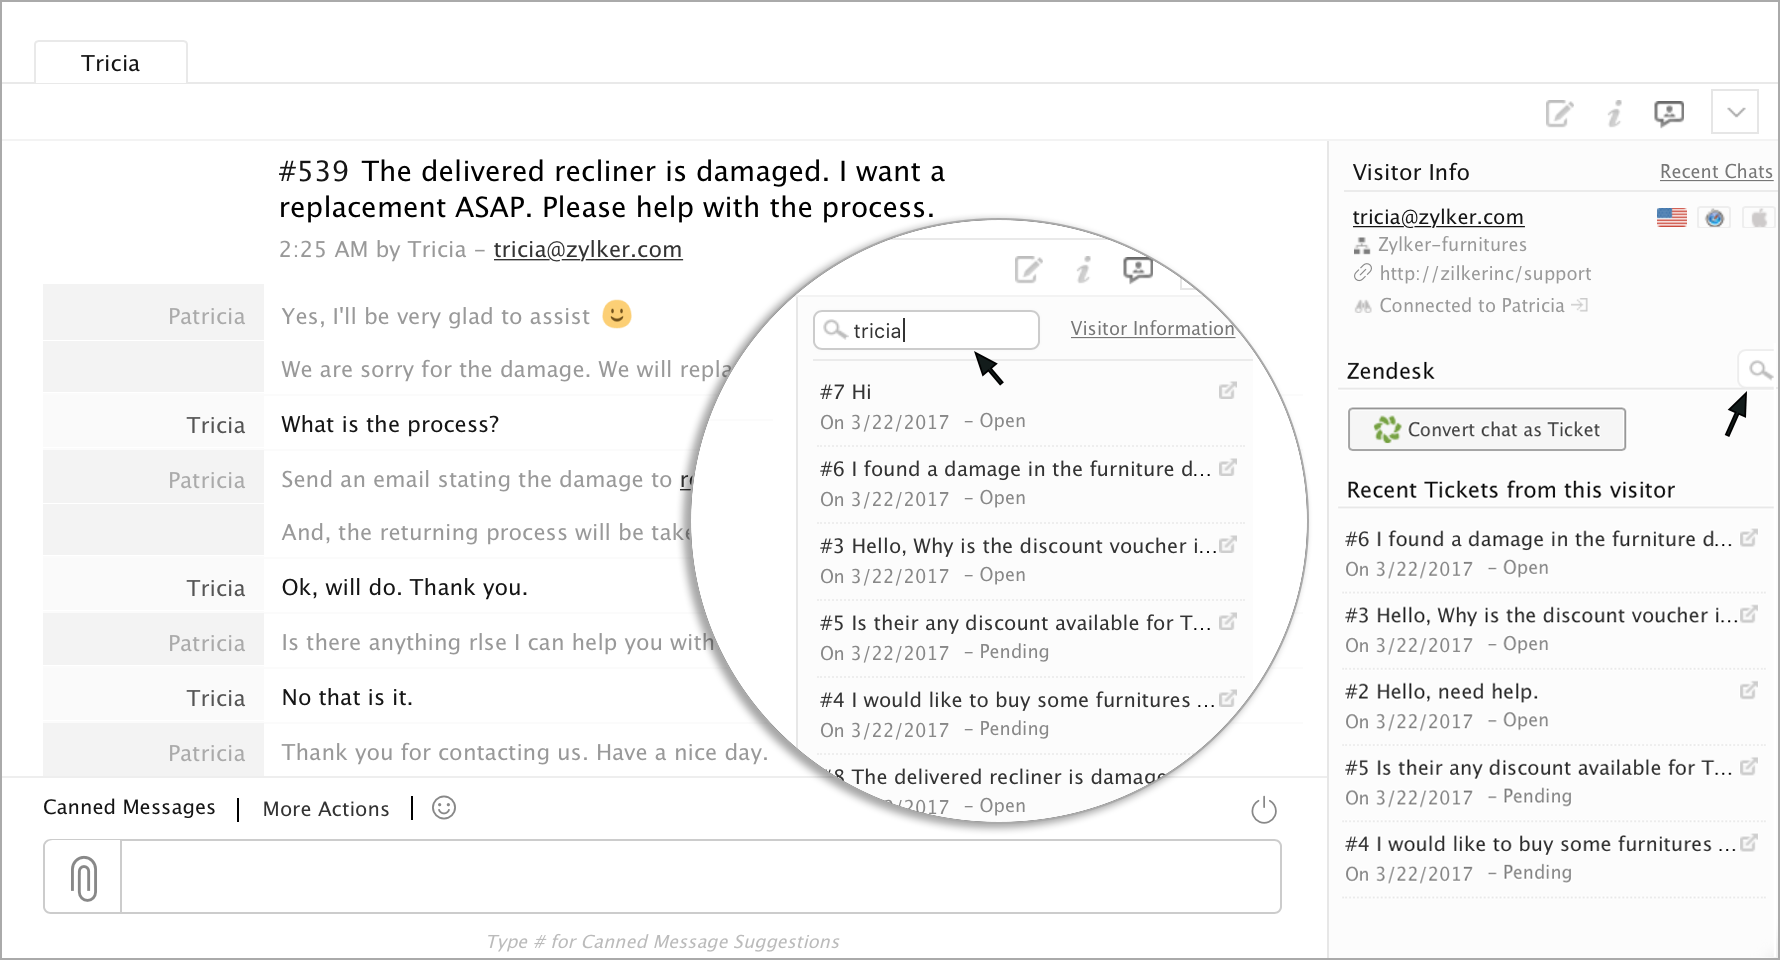
Task: Click Visitor Information link in magnified panel
Action: click(1152, 329)
